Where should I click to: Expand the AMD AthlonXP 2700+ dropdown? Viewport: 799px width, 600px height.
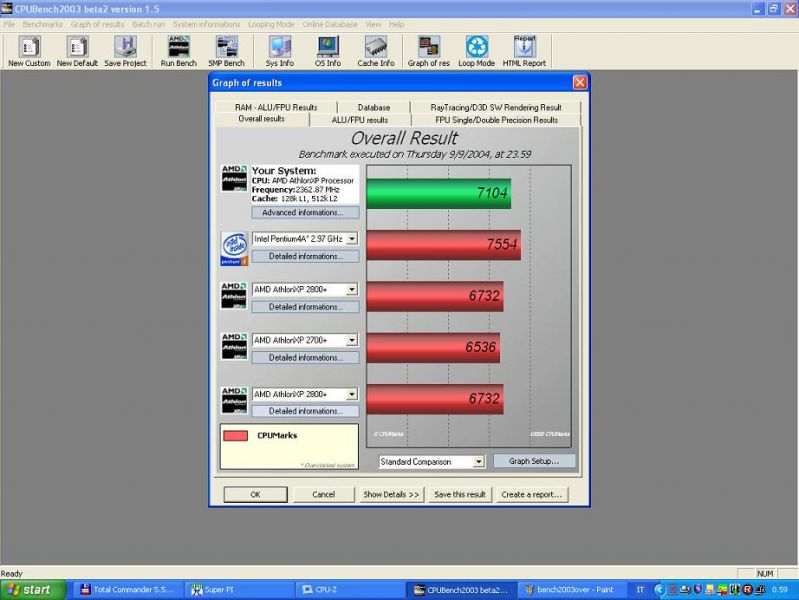click(352, 340)
